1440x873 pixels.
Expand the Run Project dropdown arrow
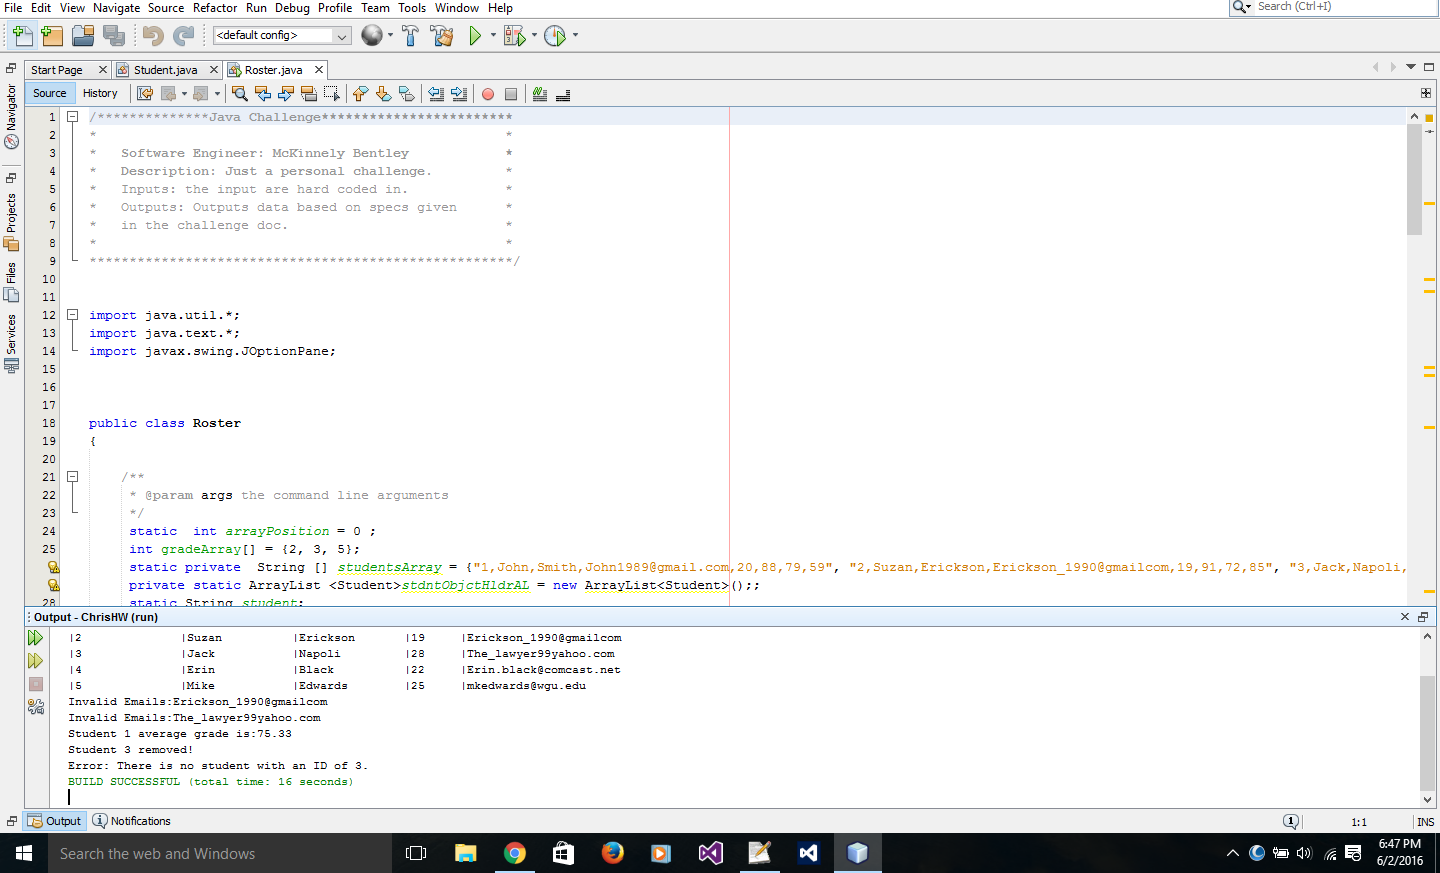pyautogui.click(x=493, y=36)
